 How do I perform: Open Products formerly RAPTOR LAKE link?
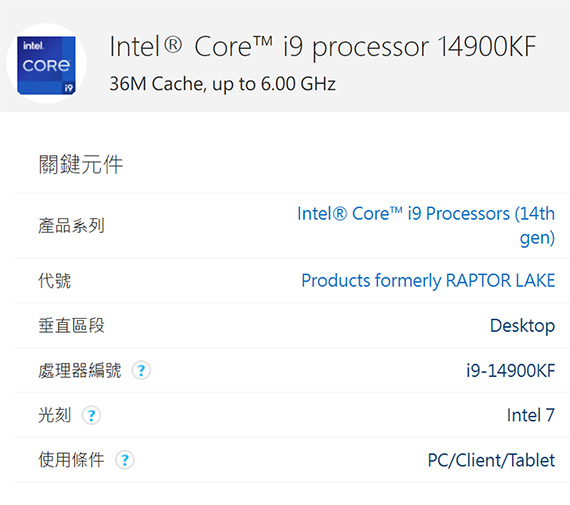tap(428, 281)
